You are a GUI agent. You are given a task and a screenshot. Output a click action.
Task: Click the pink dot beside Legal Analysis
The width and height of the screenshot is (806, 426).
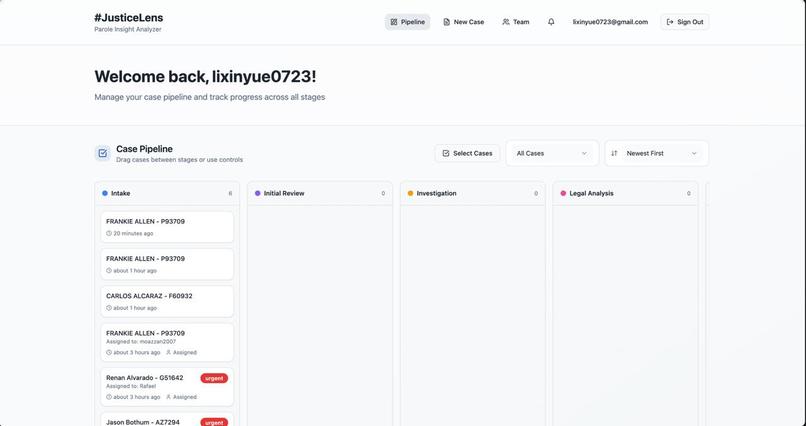click(563, 193)
